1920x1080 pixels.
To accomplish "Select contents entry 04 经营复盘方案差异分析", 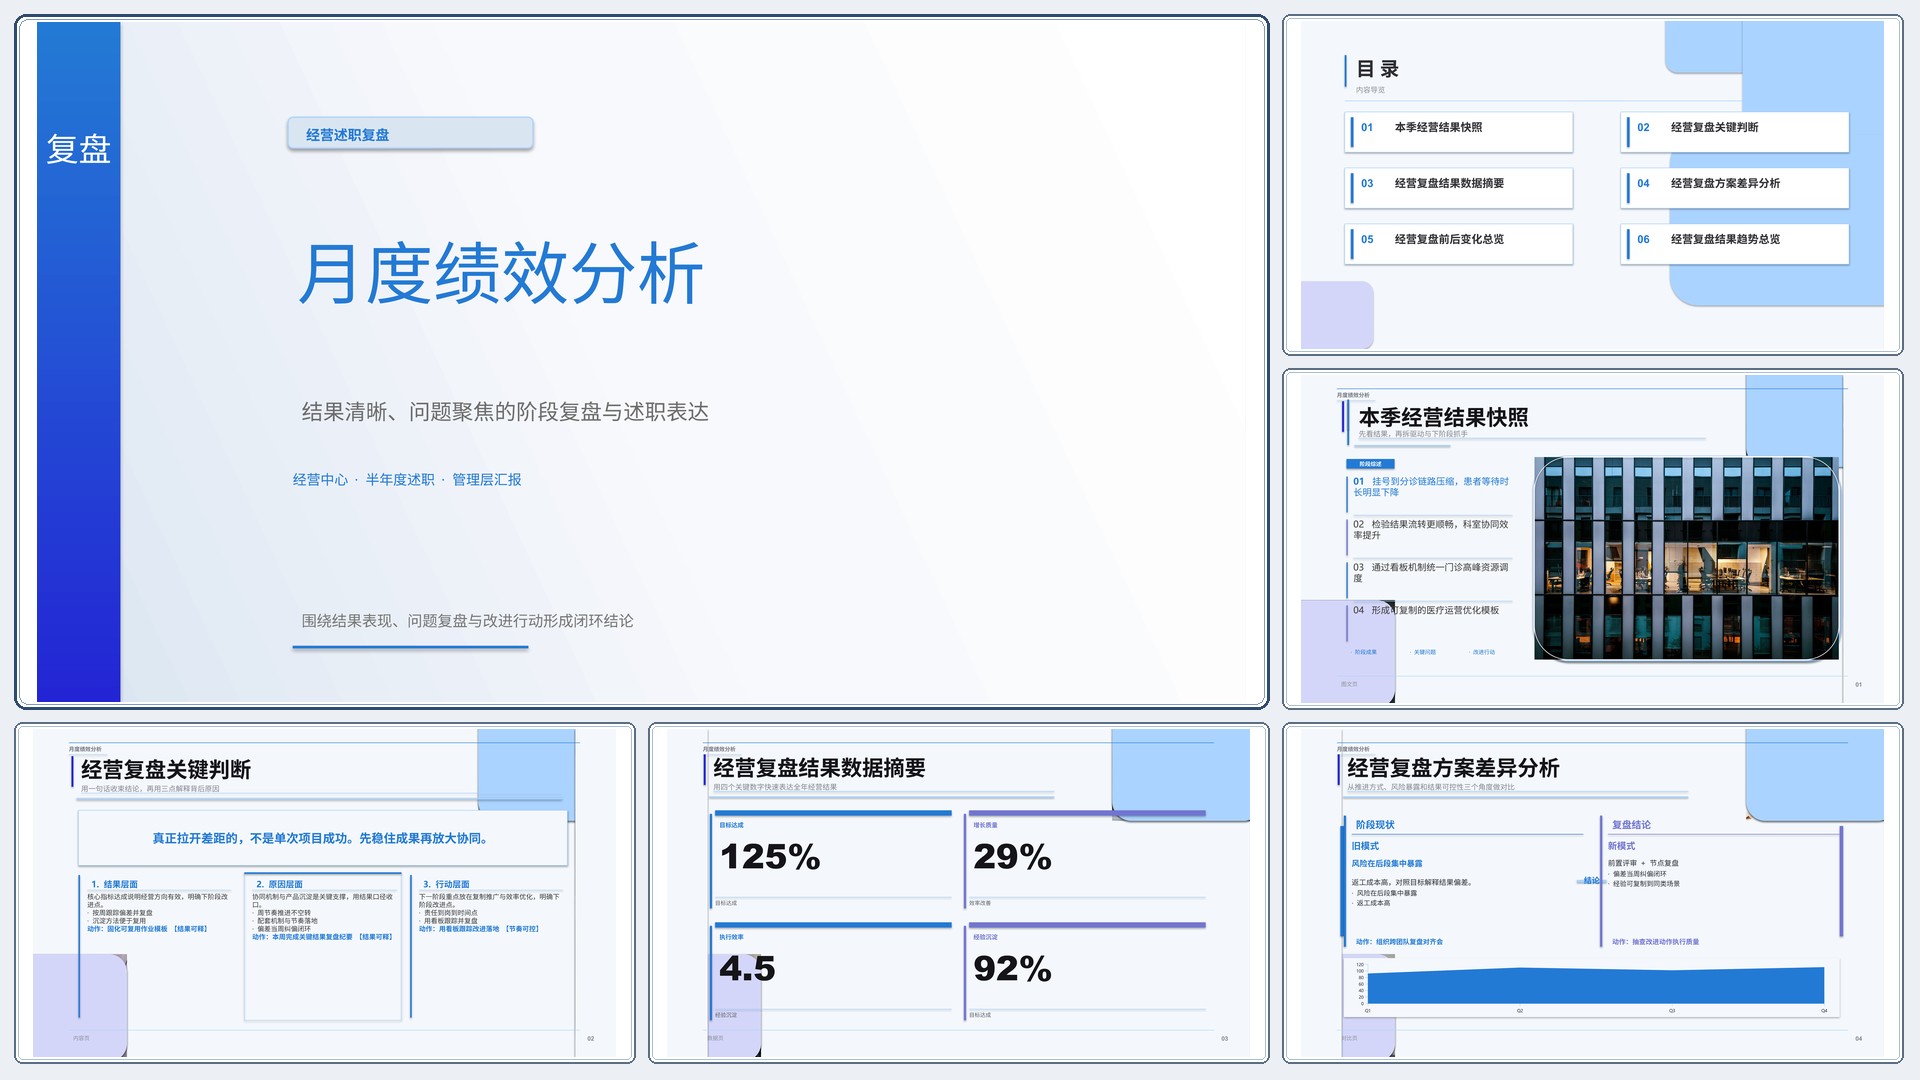I will pyautogui.click(x=1735, y=188).
